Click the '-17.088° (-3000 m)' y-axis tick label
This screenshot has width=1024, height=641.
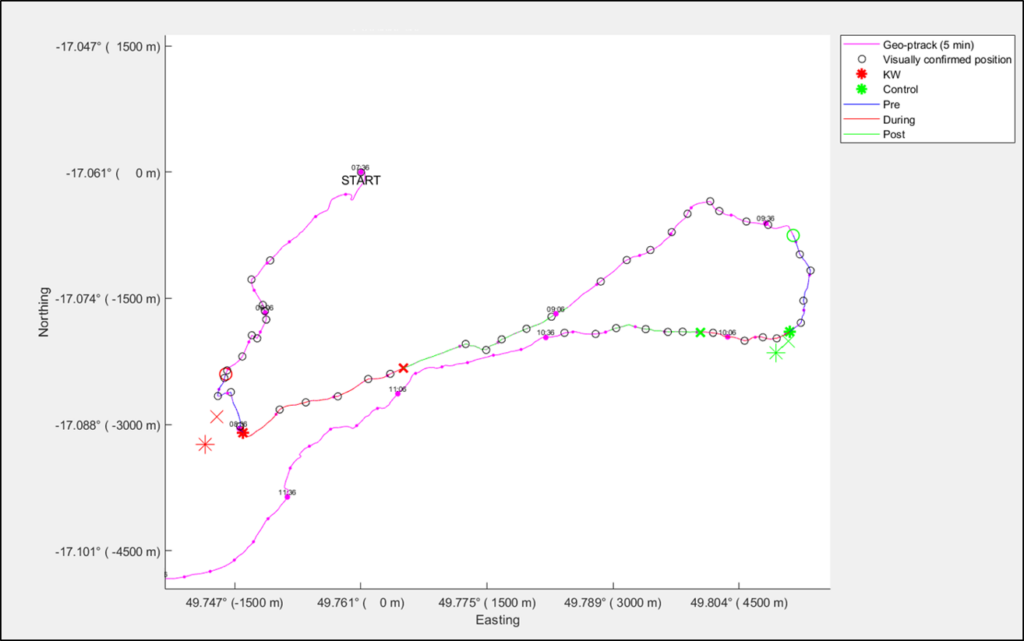108,426
